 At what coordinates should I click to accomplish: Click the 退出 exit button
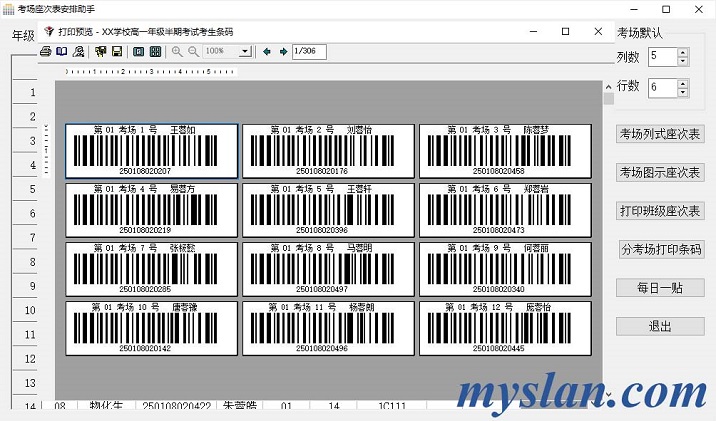(660, 326)
